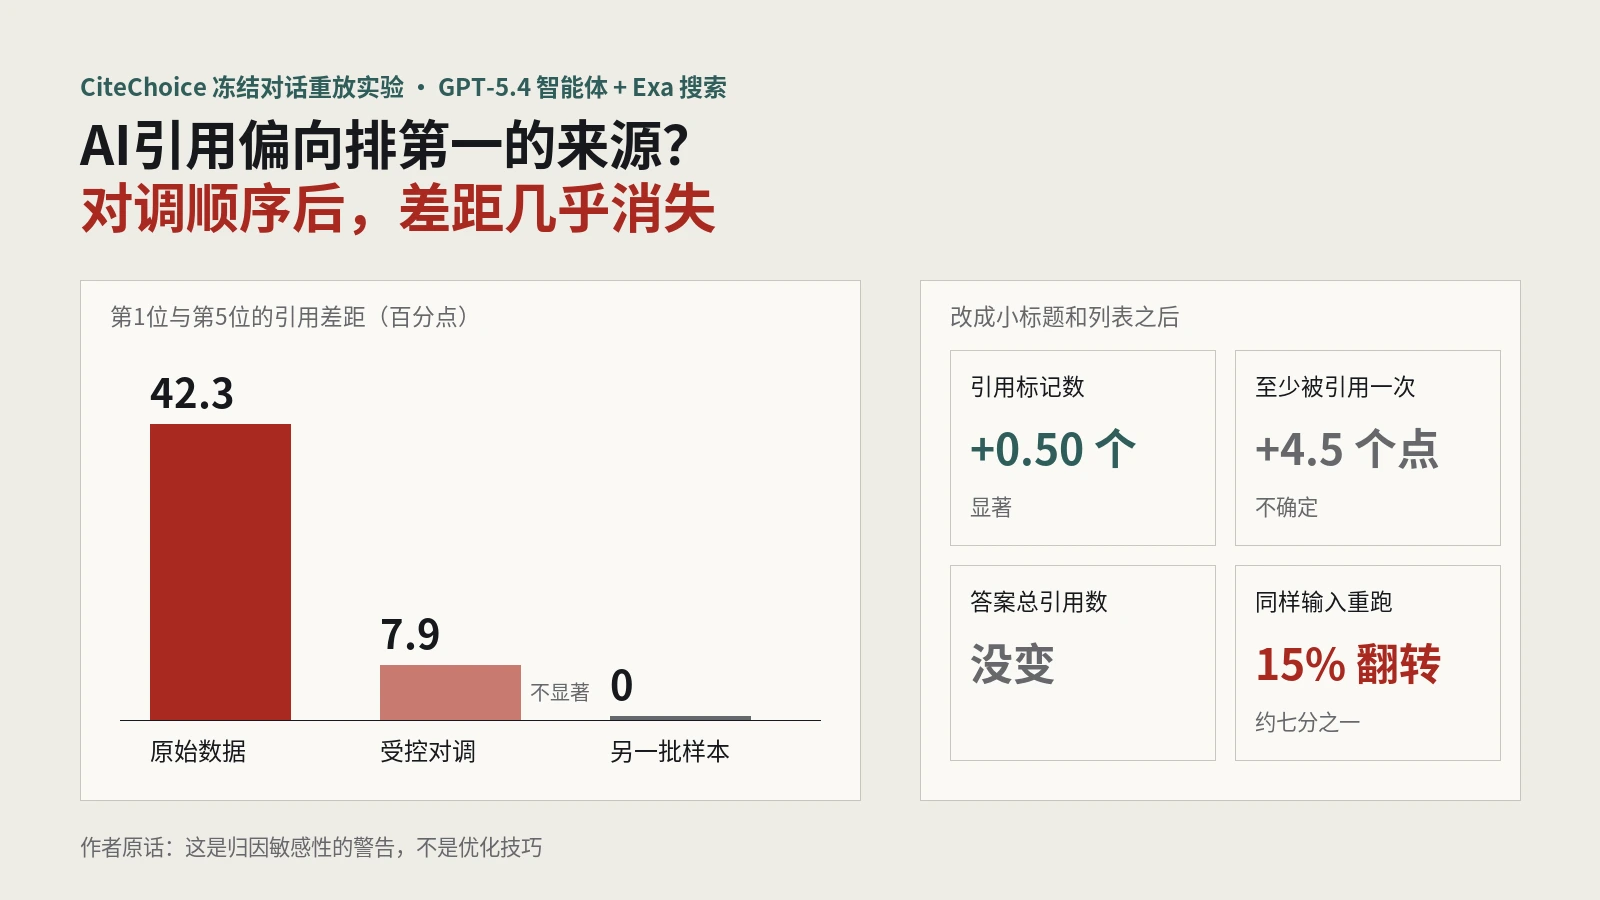Screen dimensions: 1600x900
Task: Click the "约七分之一" note
Action: (x=1307, y=722)
